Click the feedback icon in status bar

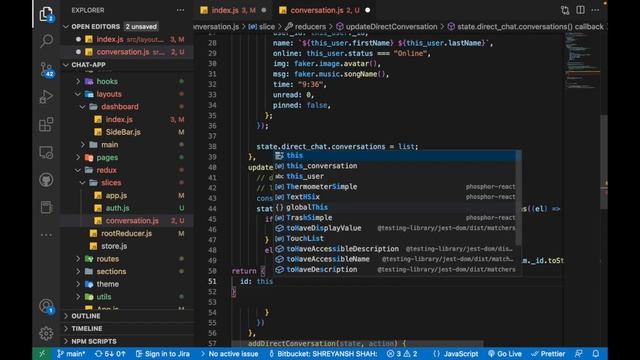579,354
